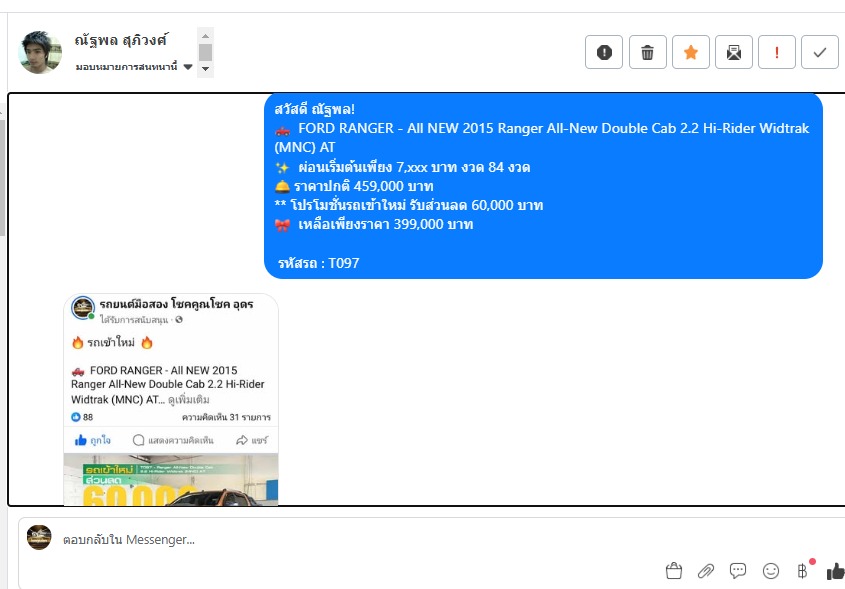This screenshot has width=845, height=589.
Task: Click the blue Ford Ranger message bubble
Action: click(543, 186)
